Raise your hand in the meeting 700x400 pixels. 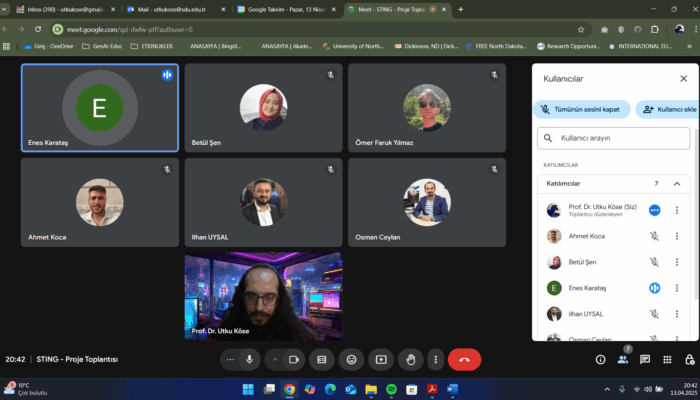pos(409,359)
